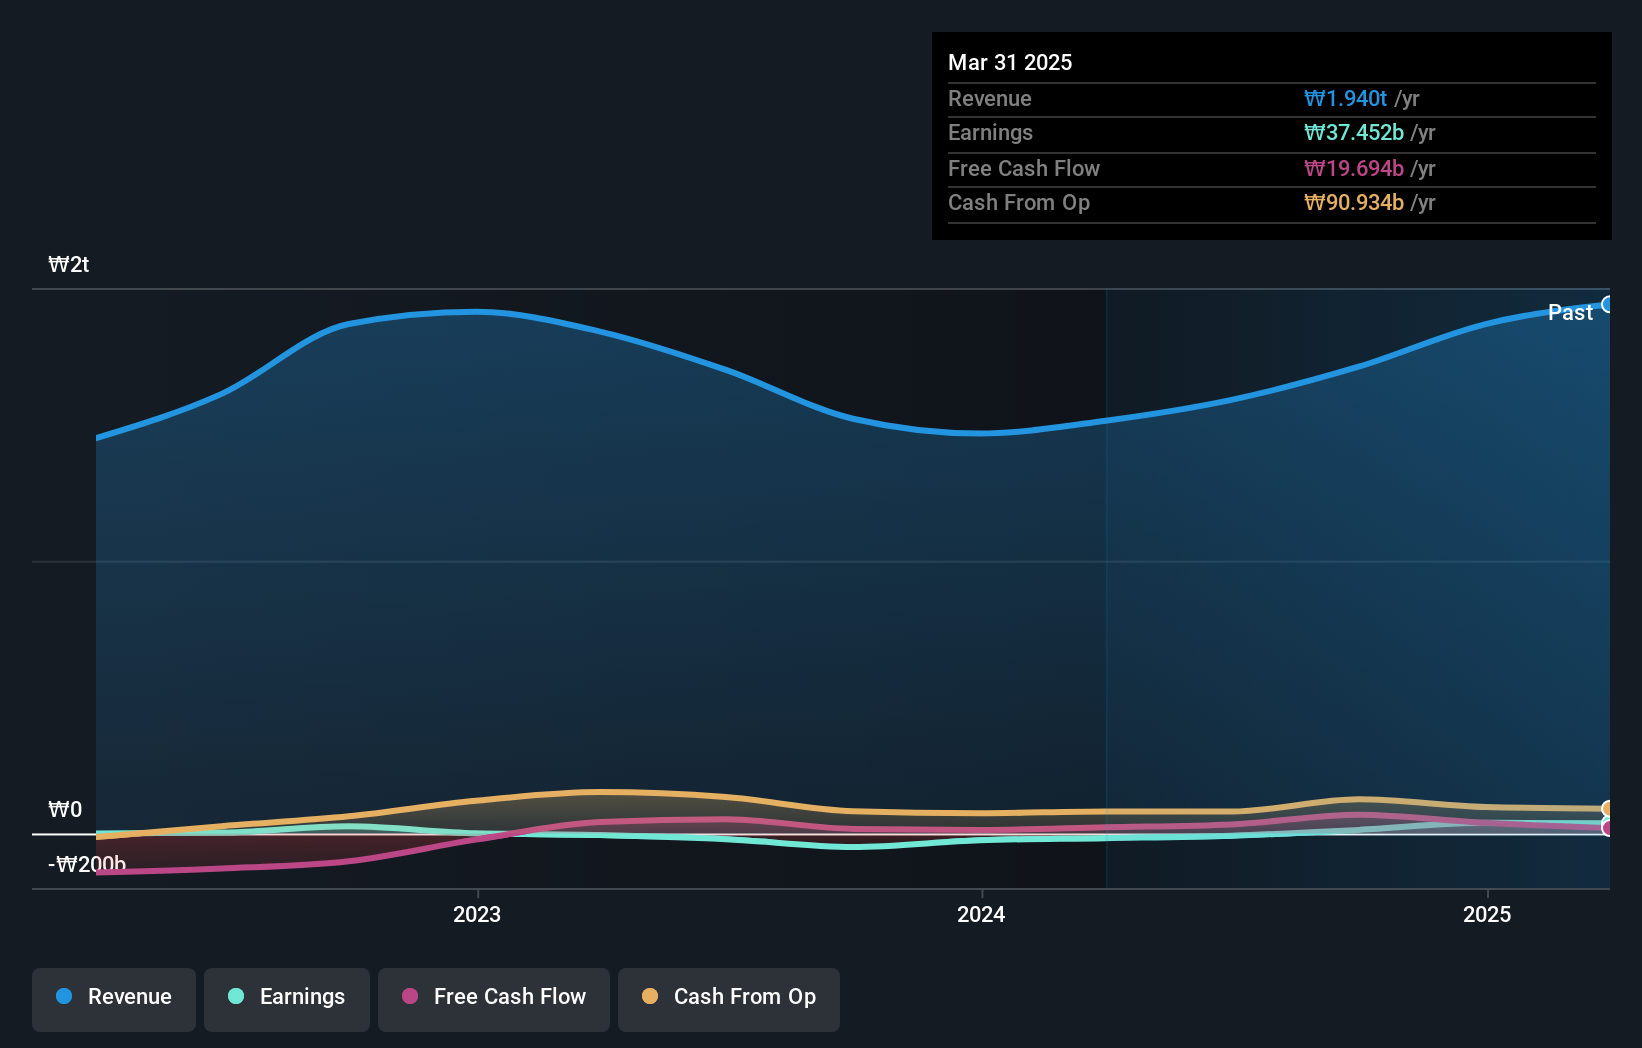1642x1048 pixels.
Task: Click the teal Earnings legend dot
Action: point(236,996)
